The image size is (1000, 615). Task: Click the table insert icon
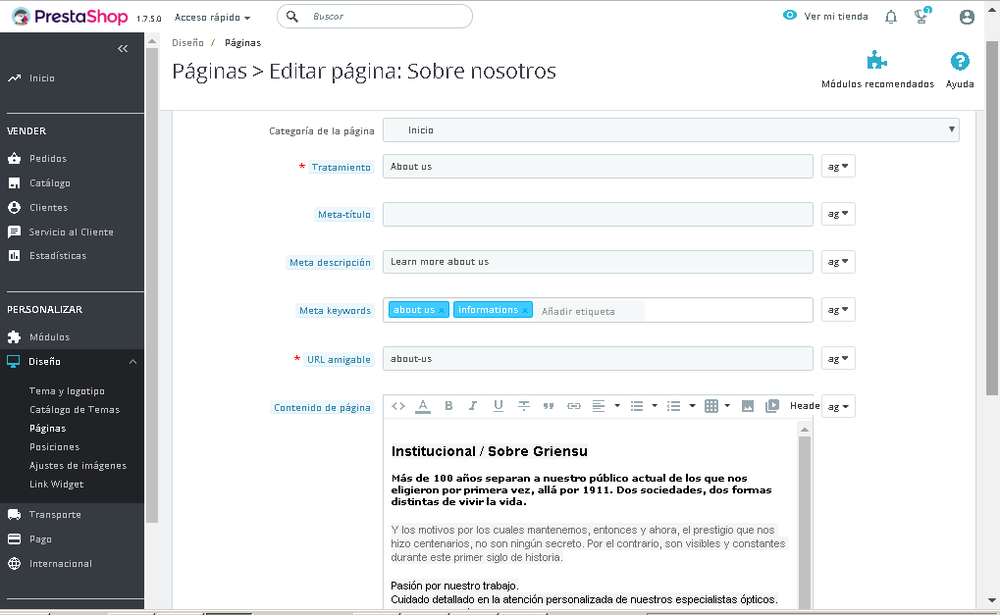pyautogui.click(x=711, y=406)
